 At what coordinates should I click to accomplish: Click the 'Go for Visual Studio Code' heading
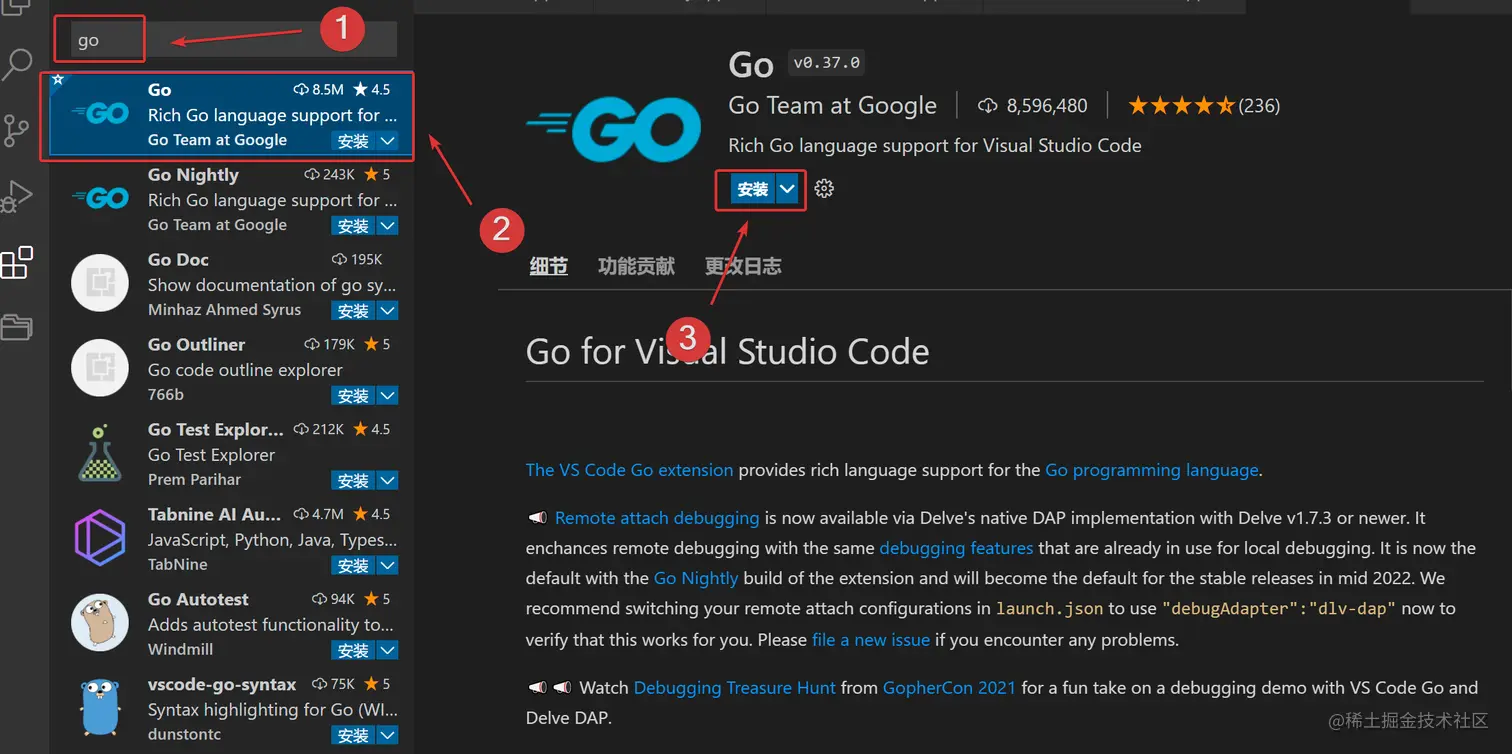point(728,352)
